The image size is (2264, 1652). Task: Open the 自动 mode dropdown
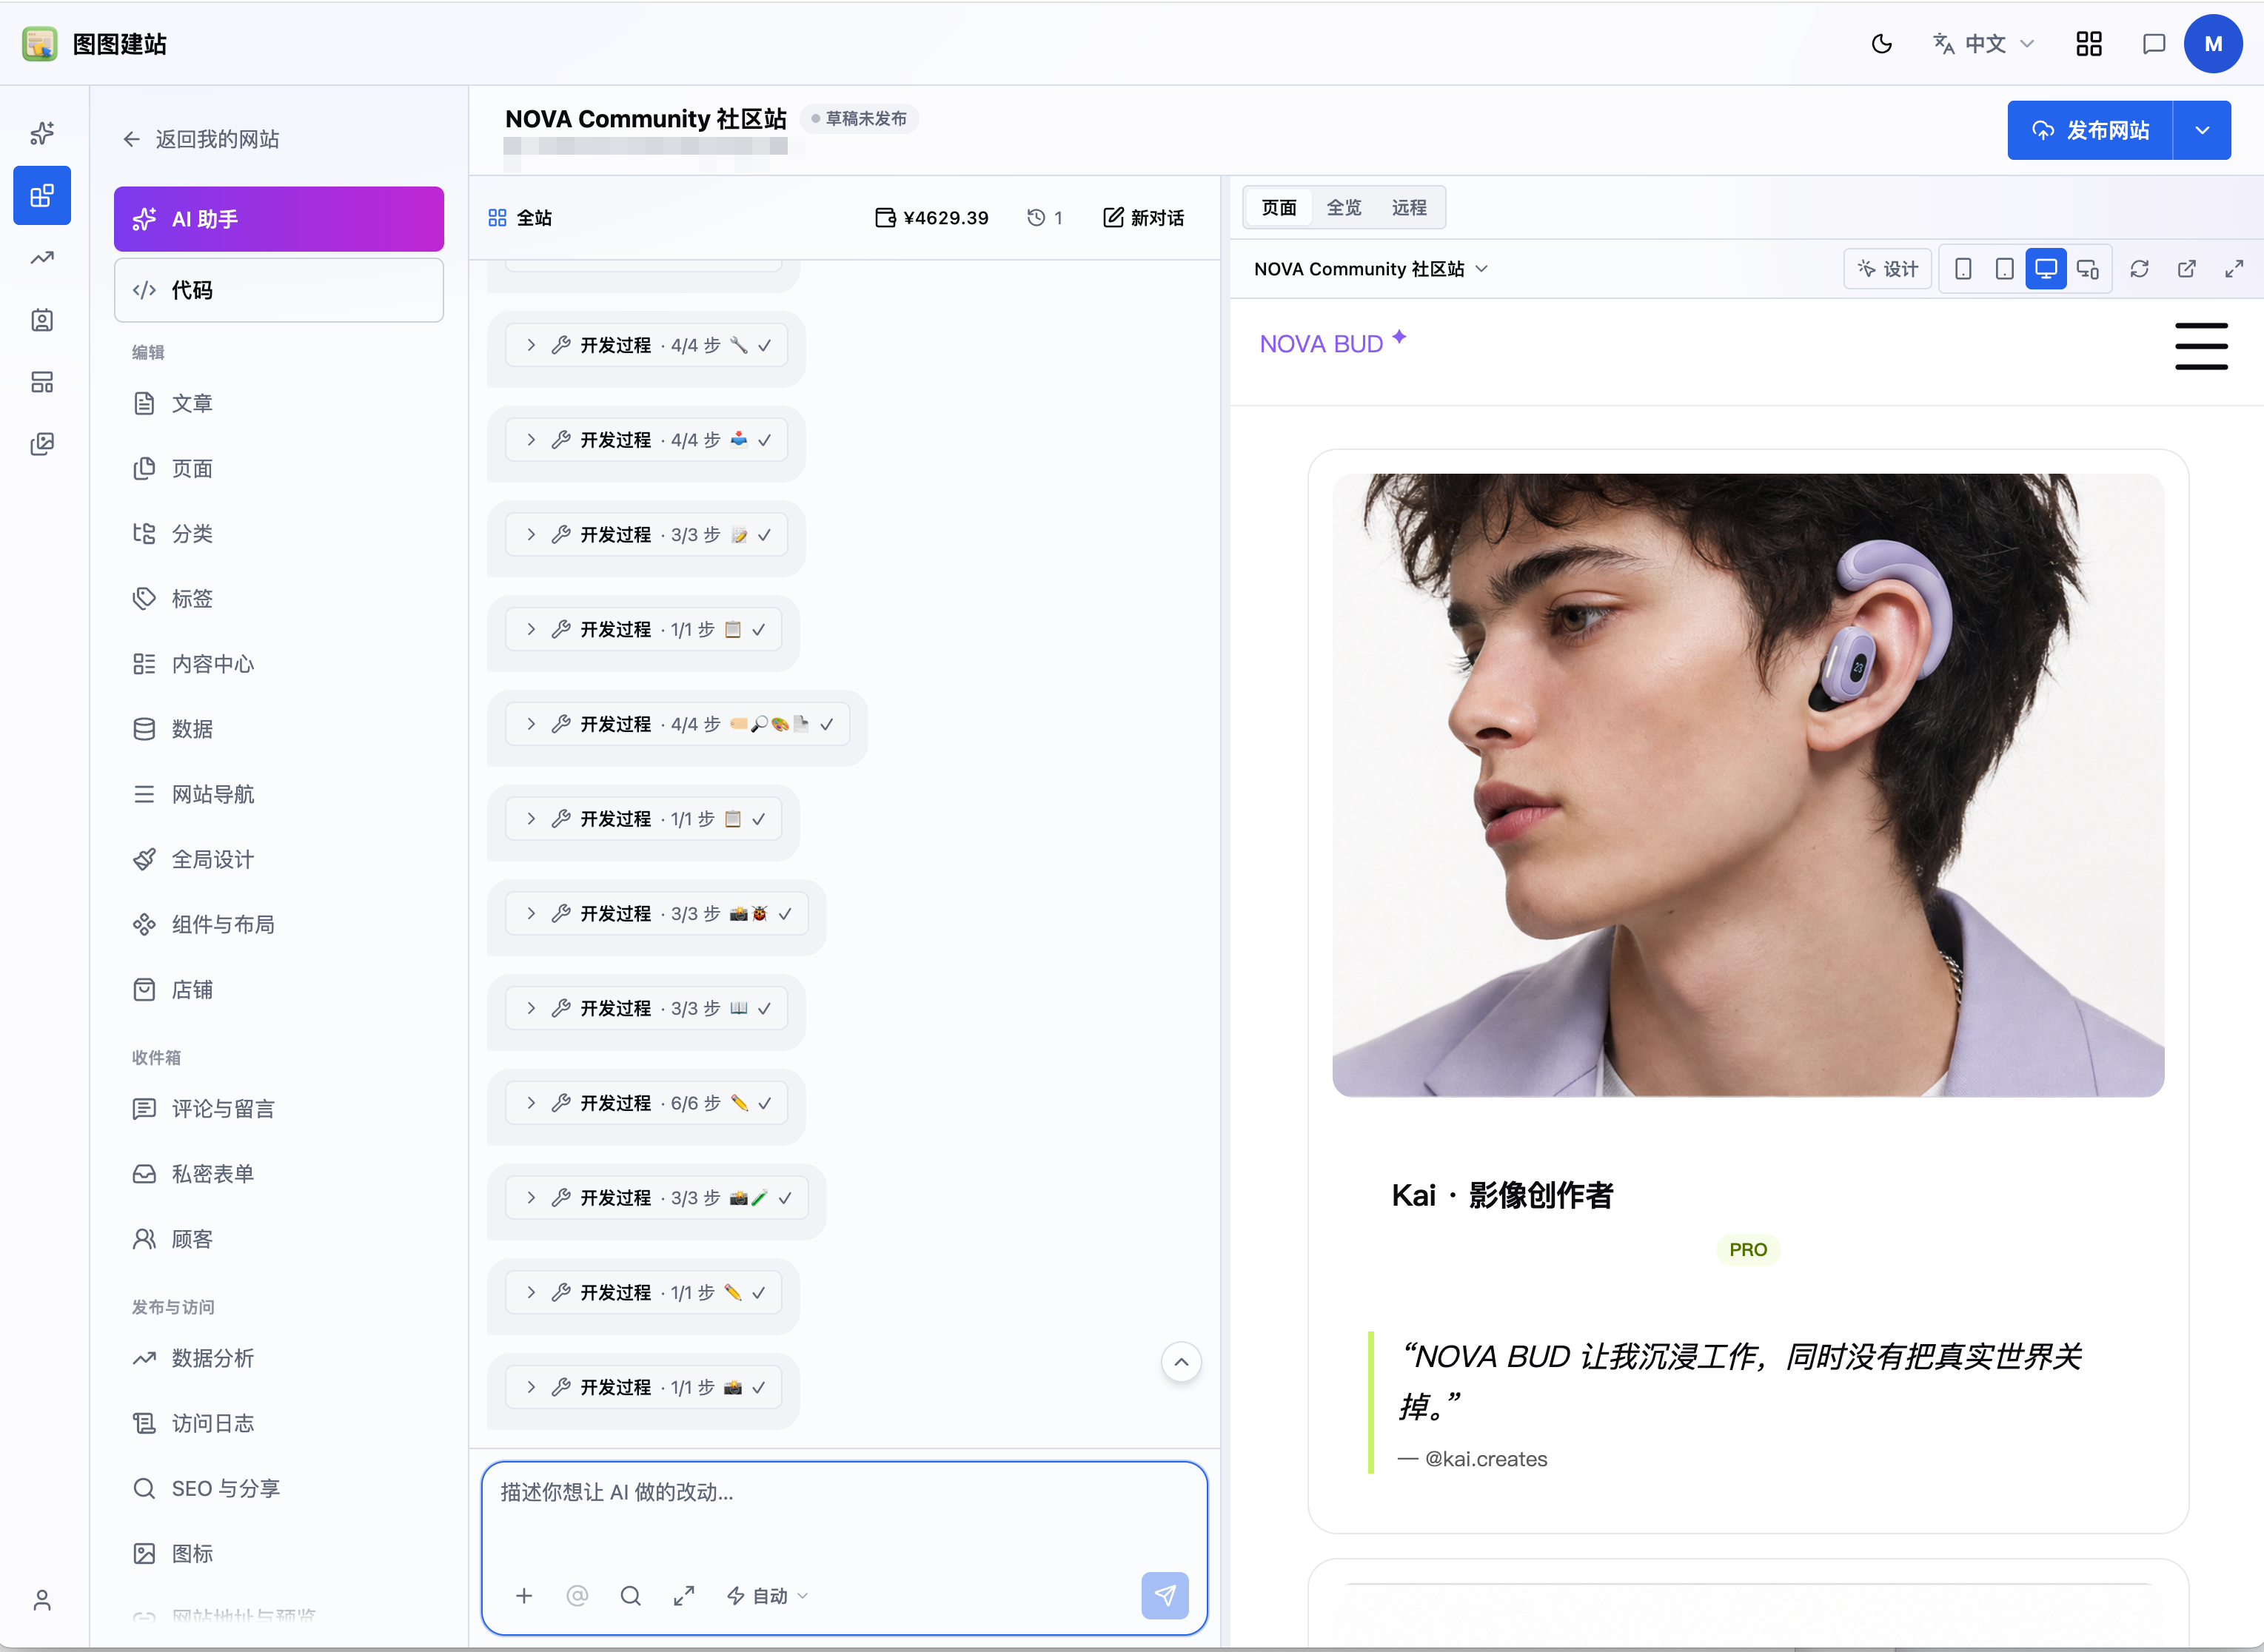[x=768, y=1596]
